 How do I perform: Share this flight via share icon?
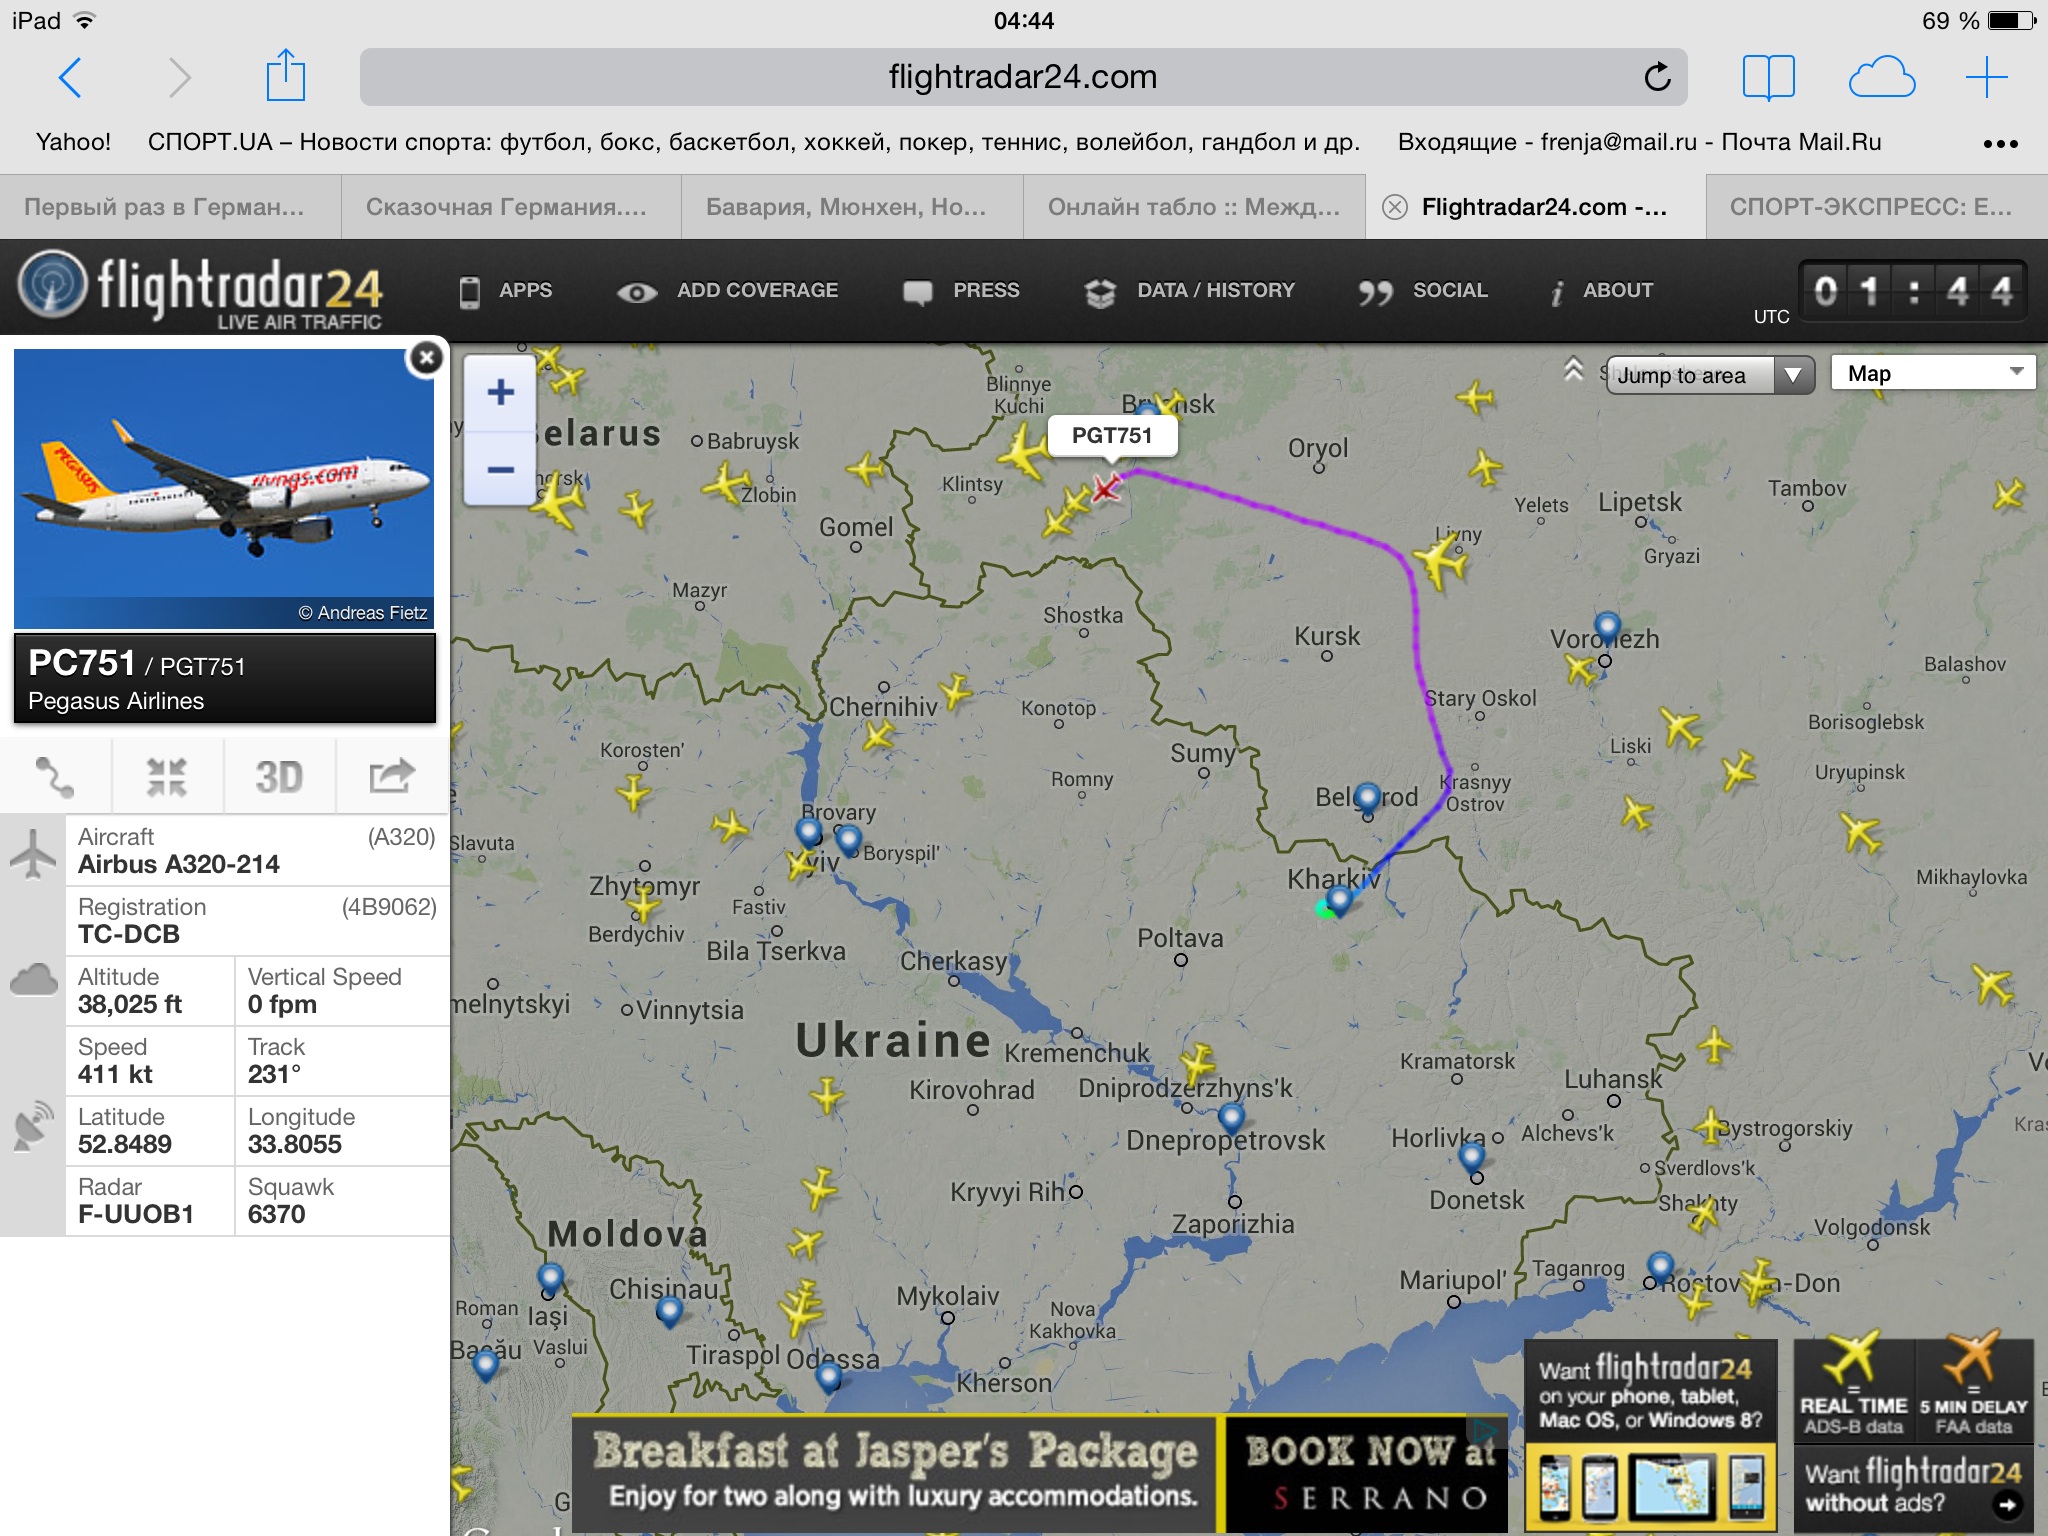[392, 777]
